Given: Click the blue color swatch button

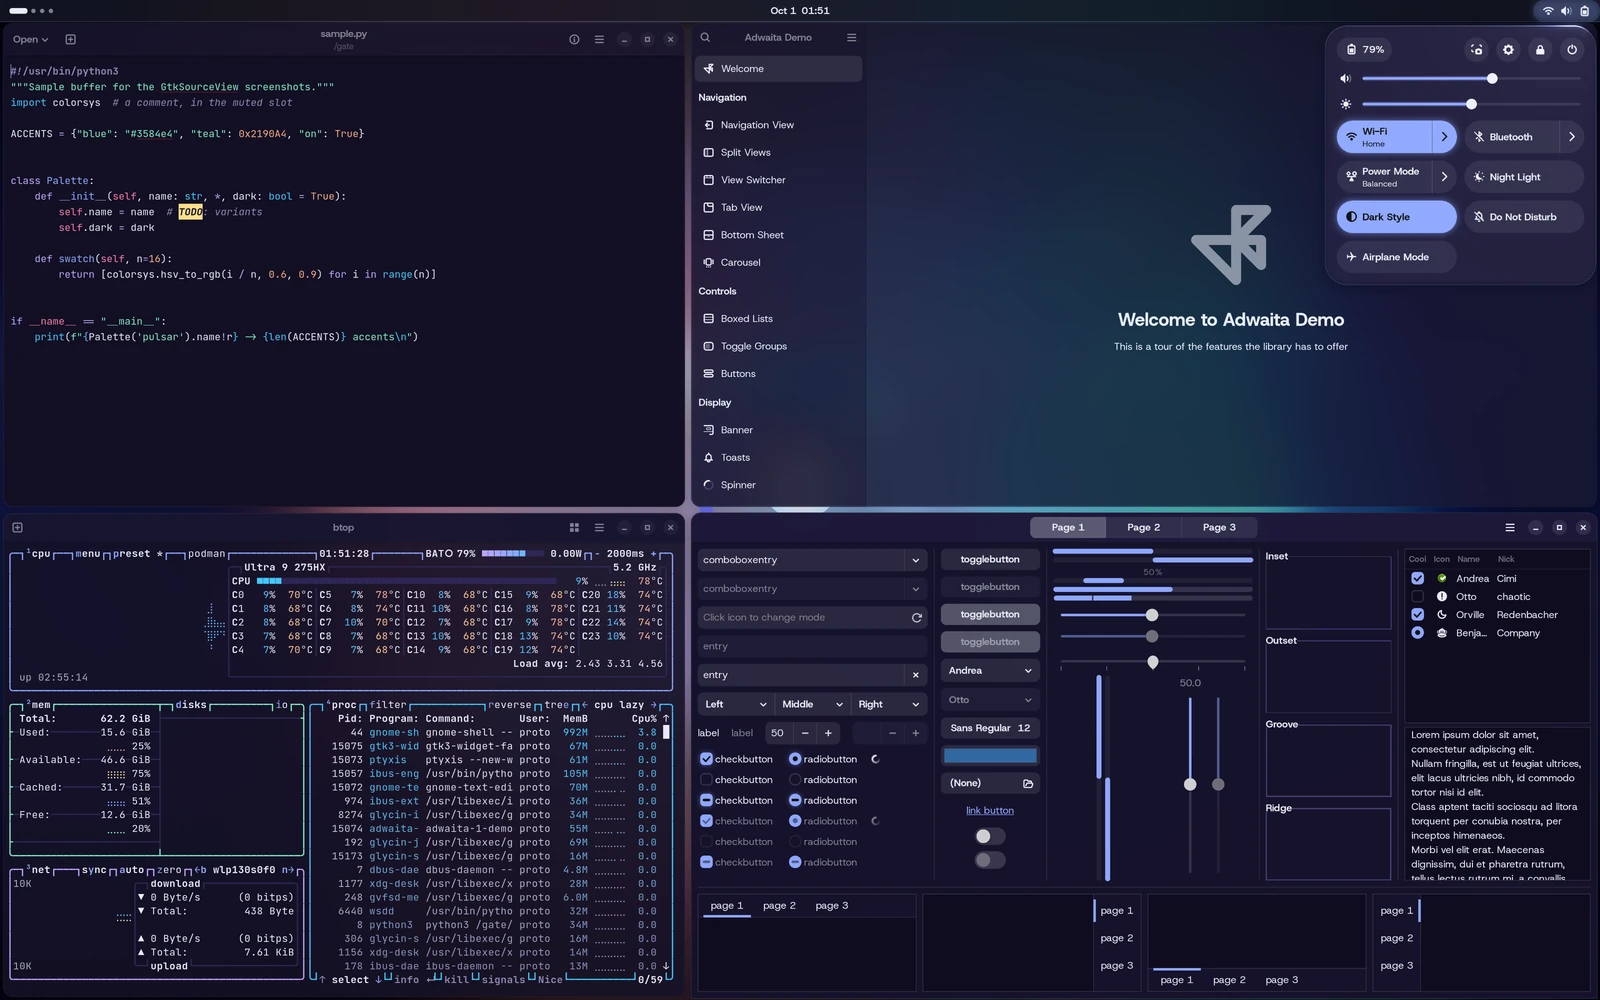Looking at the screenshot, I should click(990, 756).
